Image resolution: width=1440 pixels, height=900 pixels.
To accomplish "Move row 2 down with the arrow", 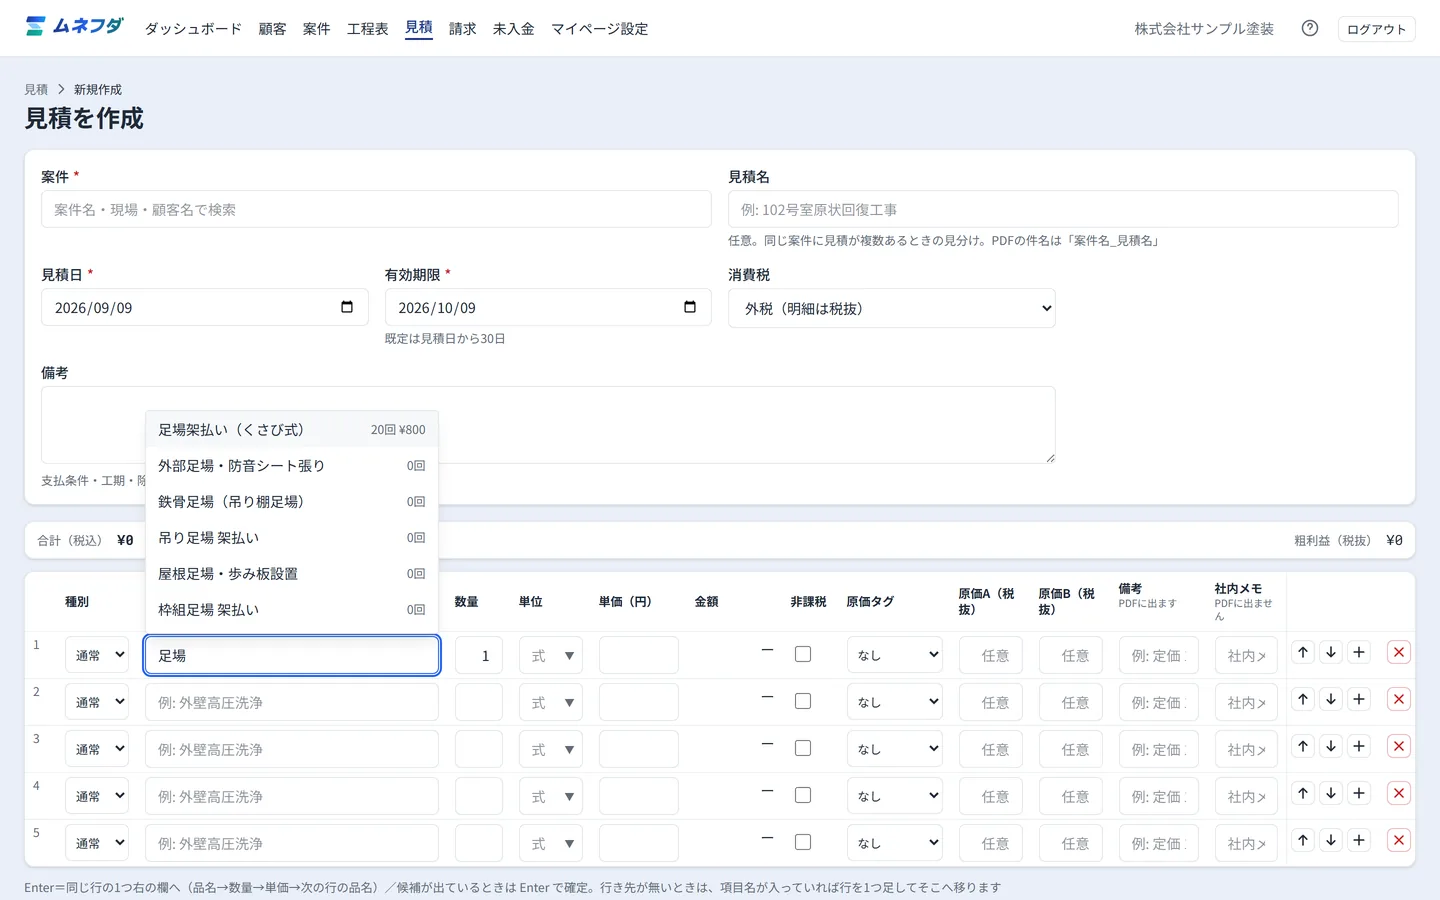I will 1331,699.
